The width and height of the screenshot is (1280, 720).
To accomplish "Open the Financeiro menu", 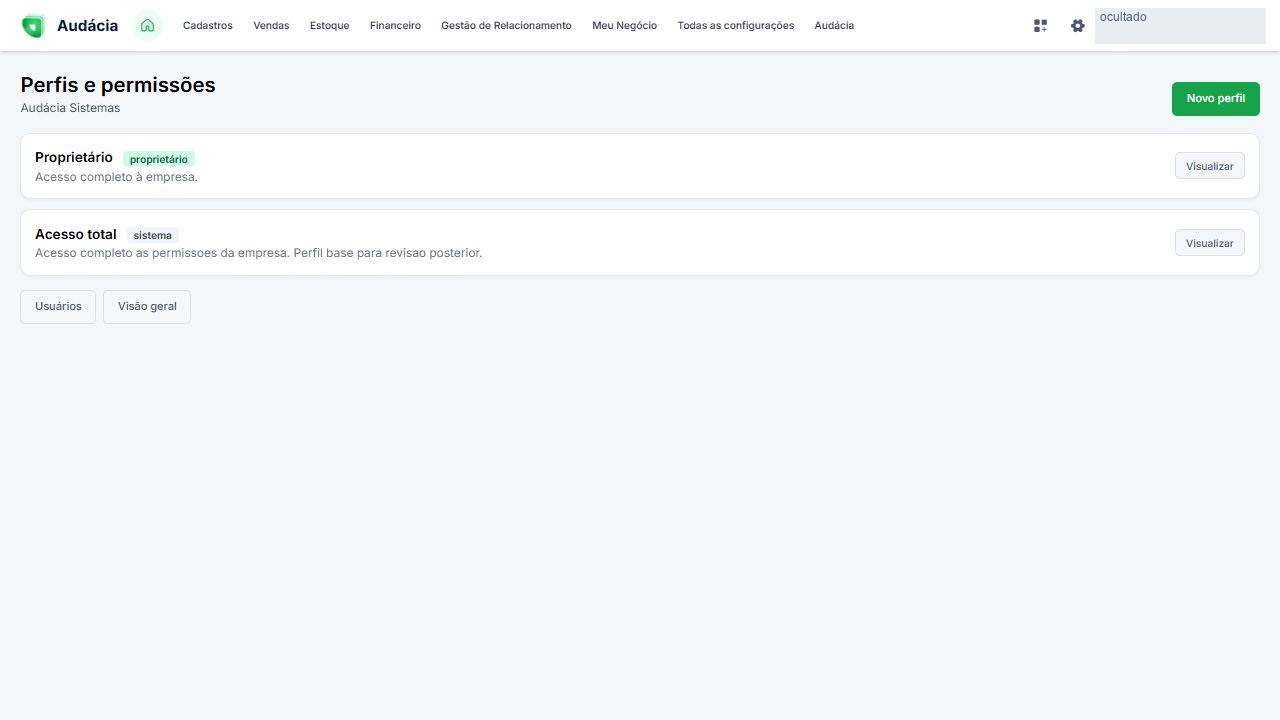I will (395, 26).
